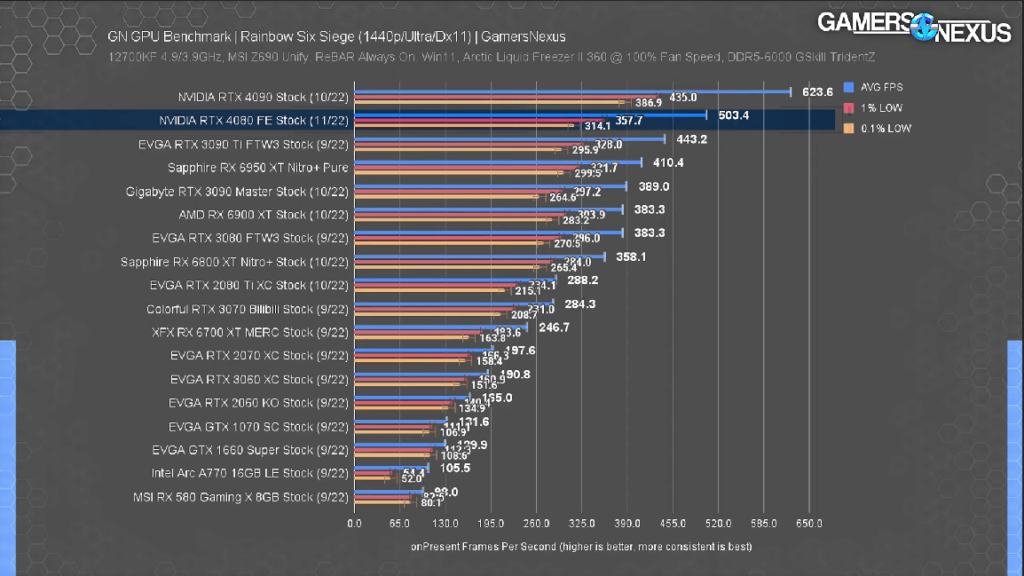The height and width of the screenshot is (576, 1024).
Task: Click the 357.7 1% low value
Action: pos(629,121)
